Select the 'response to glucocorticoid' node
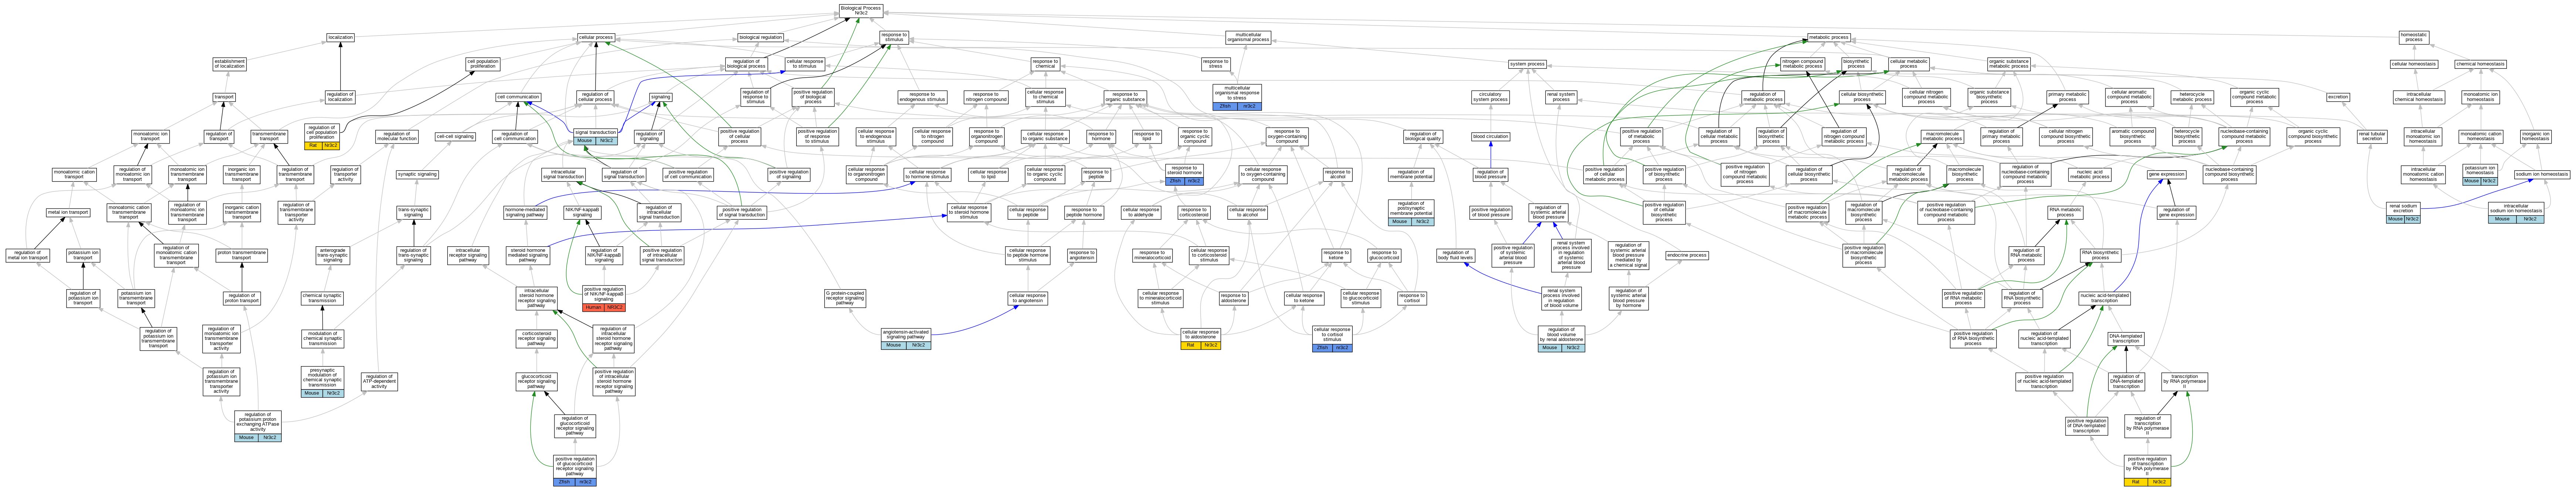This screenshot has height=490, width=2576. [x=1383, y=255]
